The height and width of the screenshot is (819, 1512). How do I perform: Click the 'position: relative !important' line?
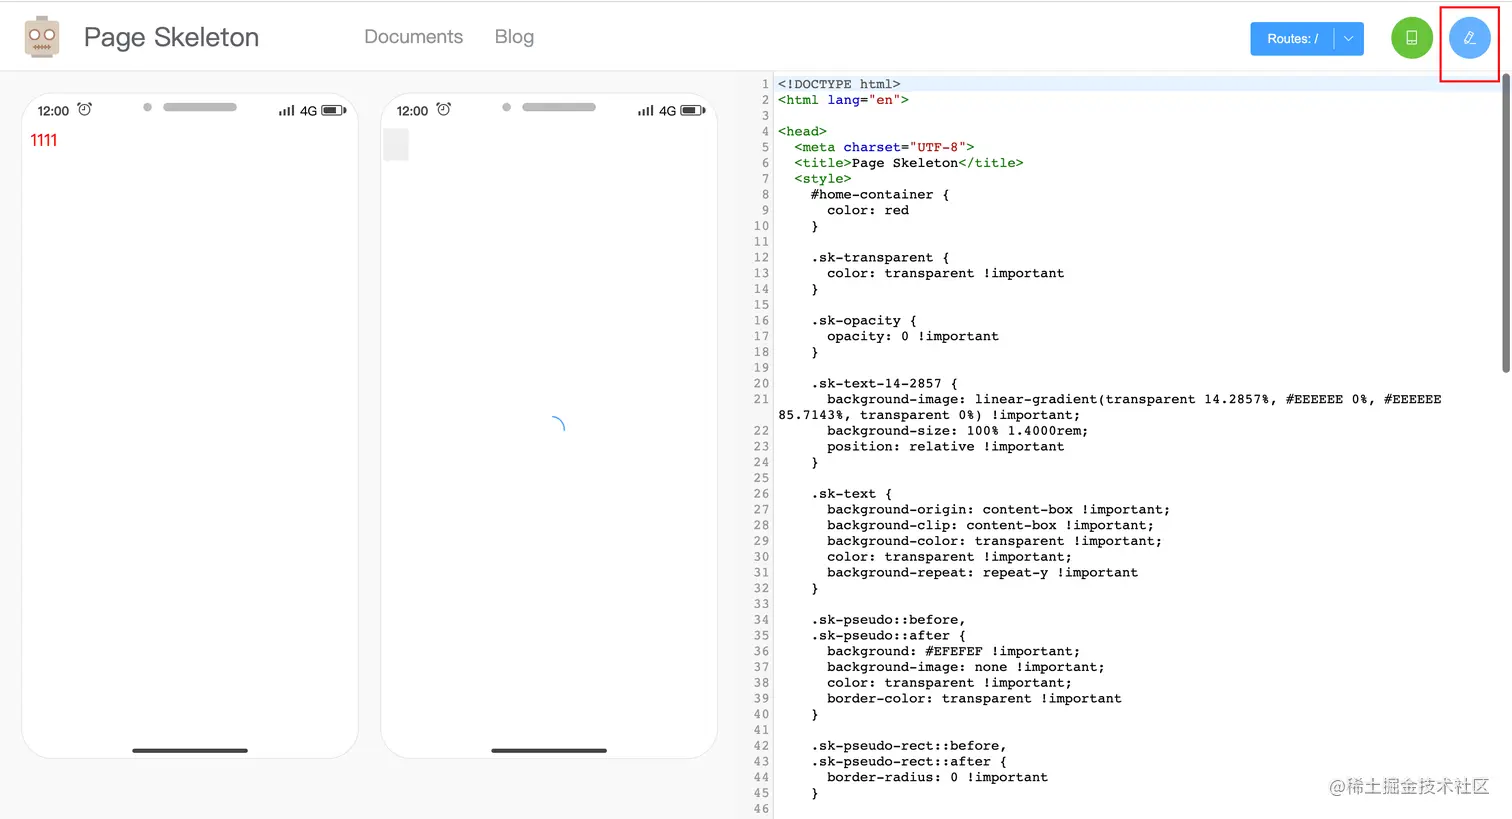click(946, 446)
